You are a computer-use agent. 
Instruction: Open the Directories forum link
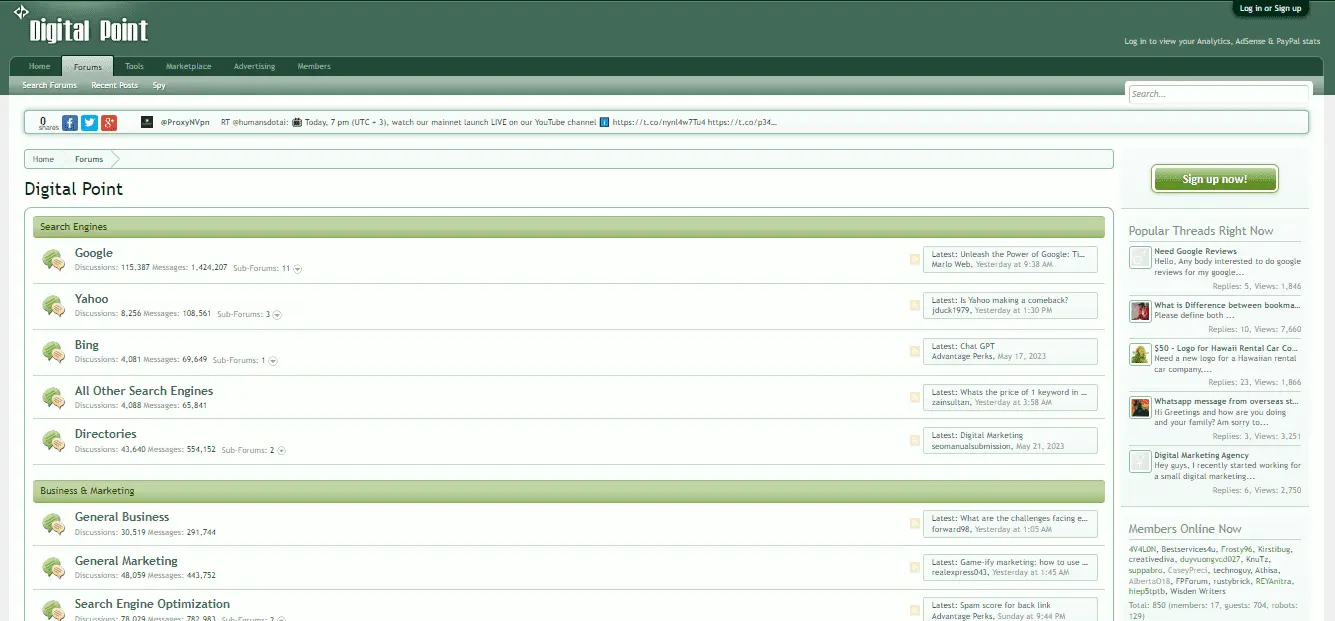pyautogui.click(x=106, y=434)
